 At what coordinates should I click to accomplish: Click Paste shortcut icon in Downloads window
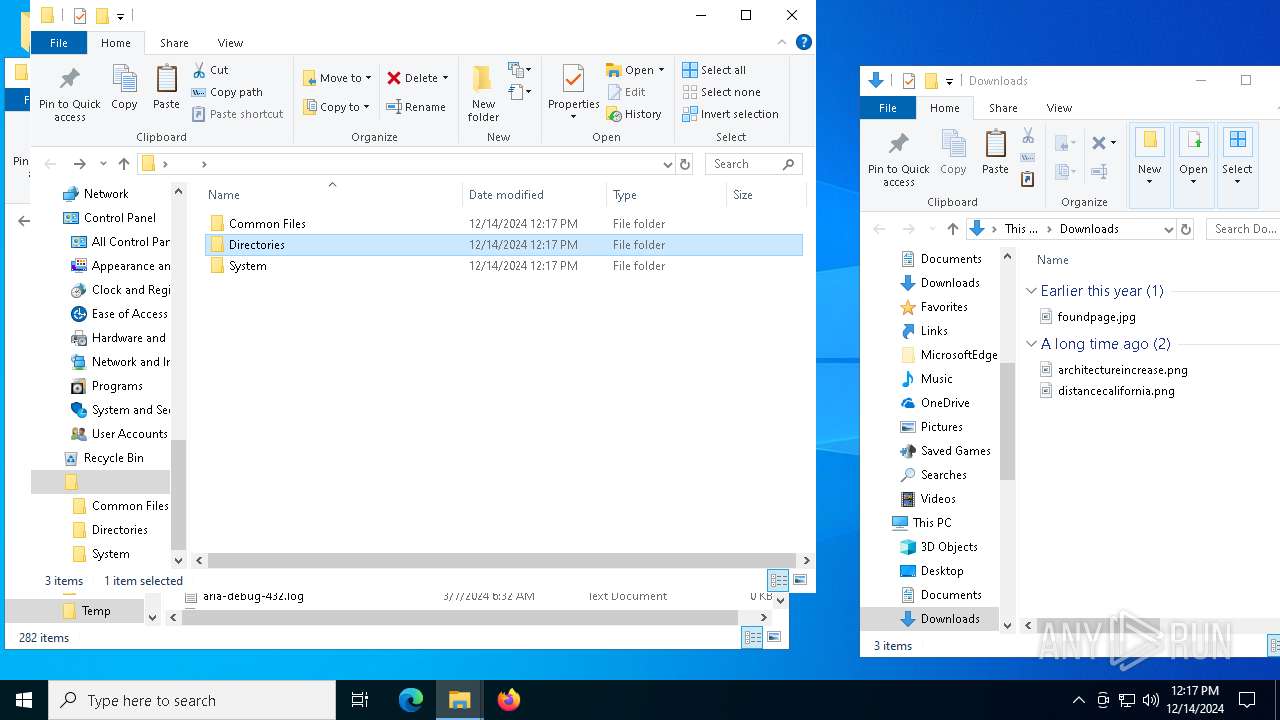click(x=1028, y=179)
